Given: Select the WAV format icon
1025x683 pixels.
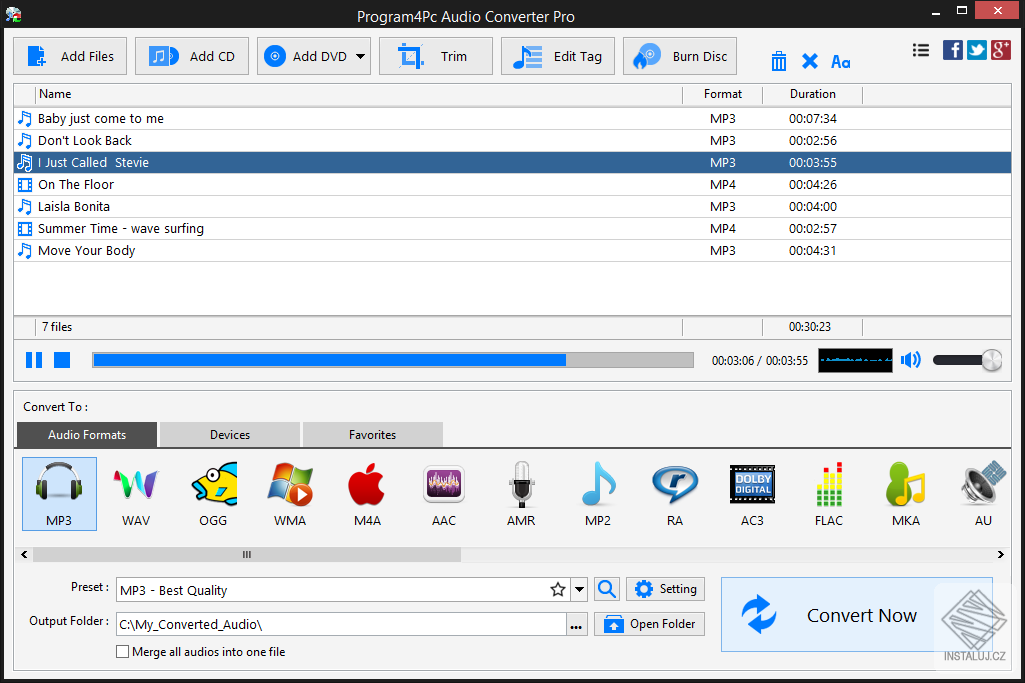Looking at the screenshot, I should (135, 493).
